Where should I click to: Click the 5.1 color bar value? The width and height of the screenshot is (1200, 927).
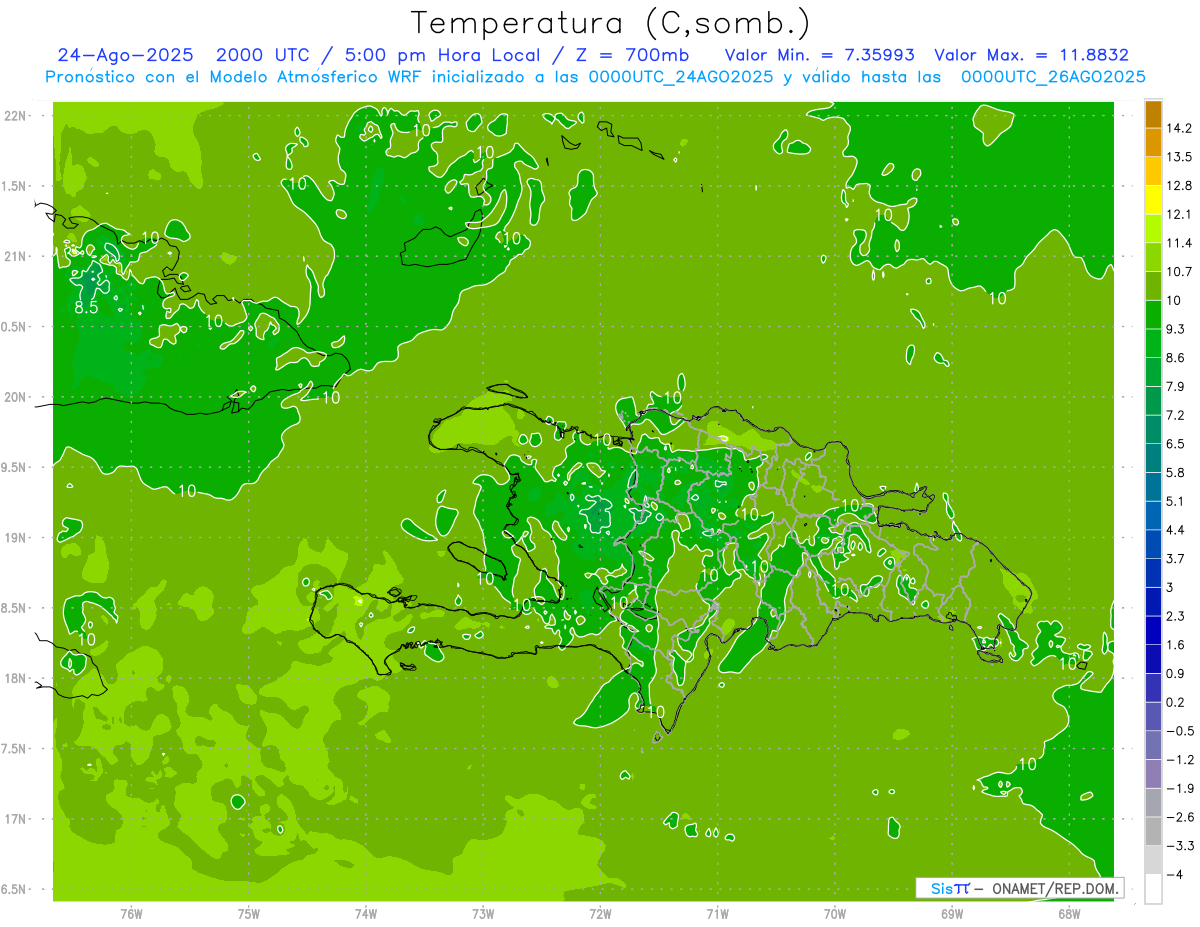[x=1177, y=501]
